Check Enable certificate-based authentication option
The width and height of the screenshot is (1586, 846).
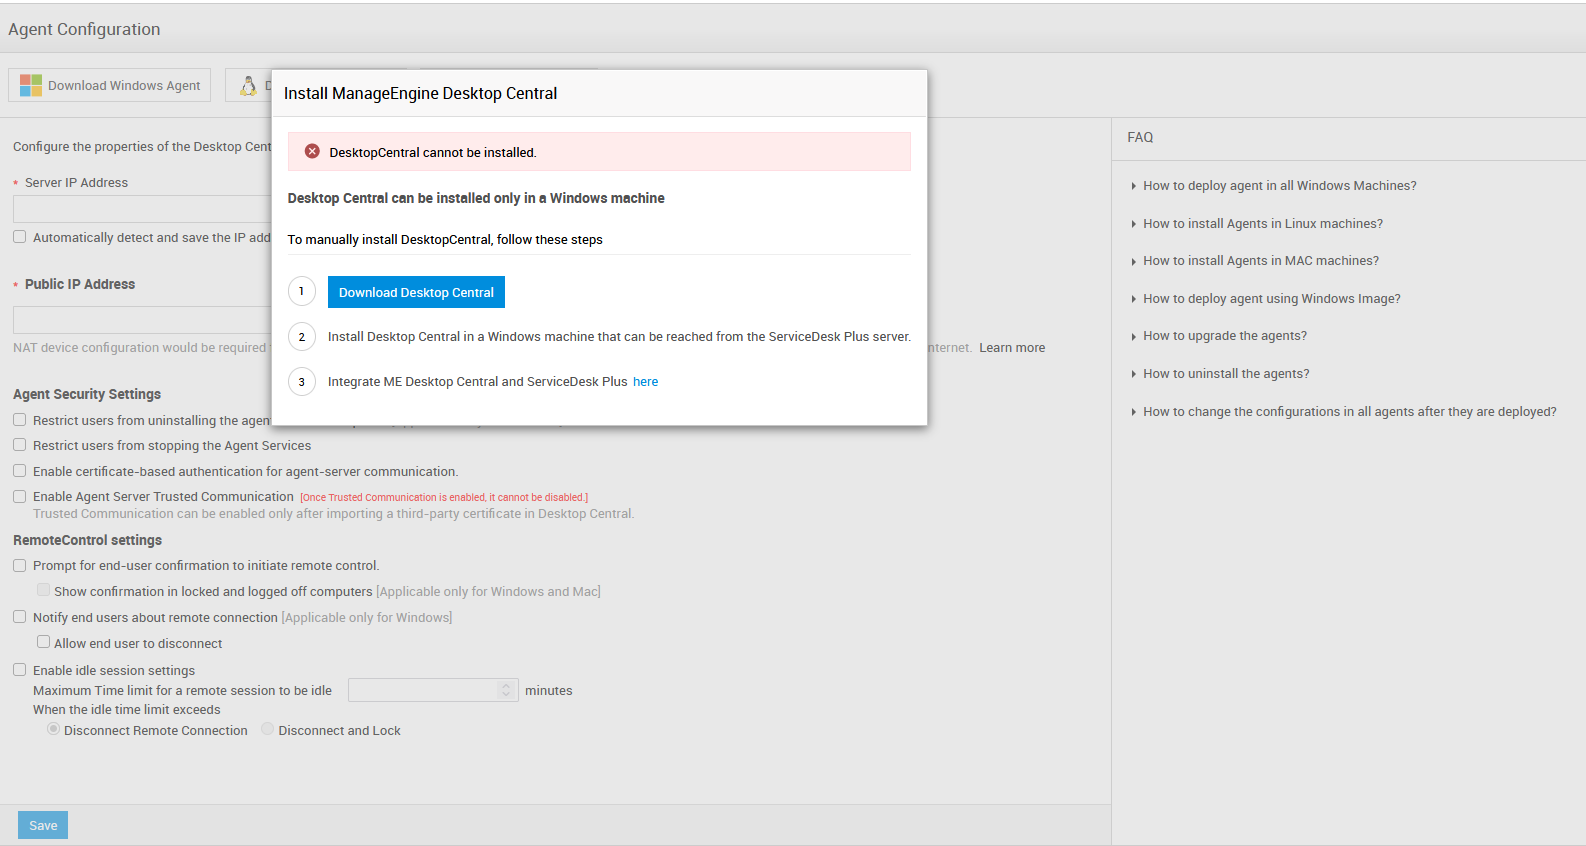click(x=20, y=471)
